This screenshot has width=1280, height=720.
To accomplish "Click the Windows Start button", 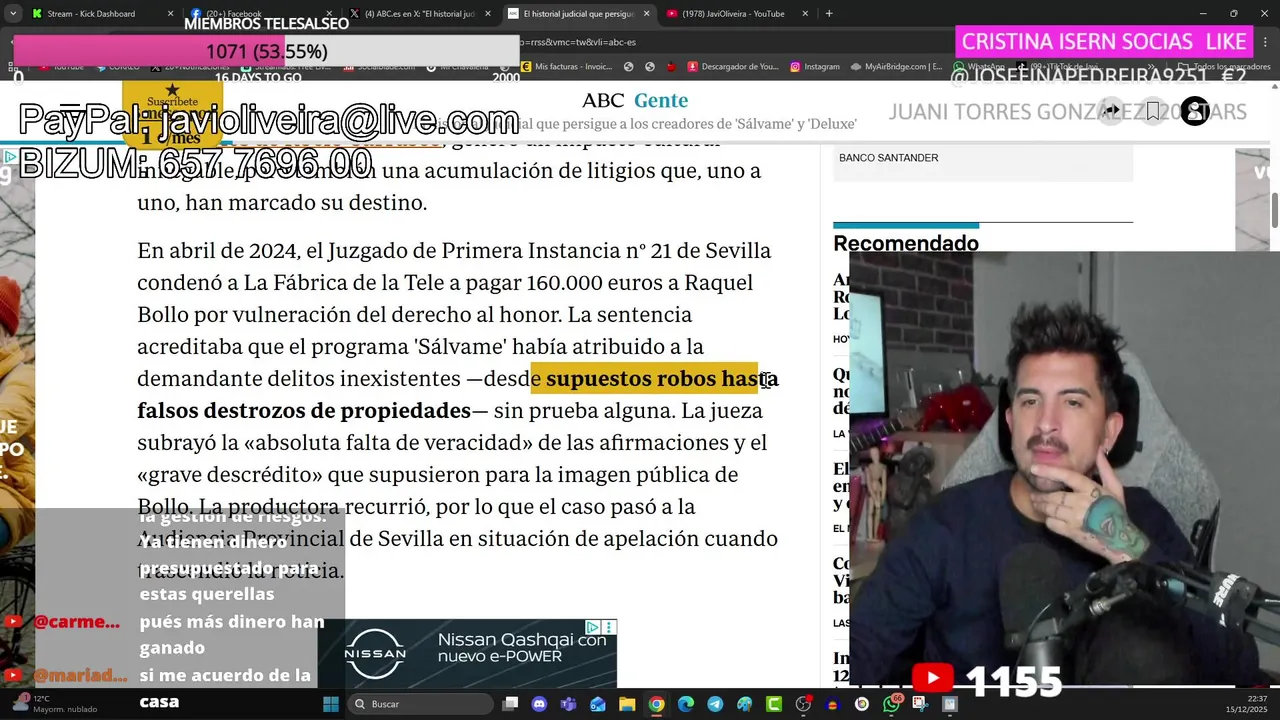I will (331, 704).
